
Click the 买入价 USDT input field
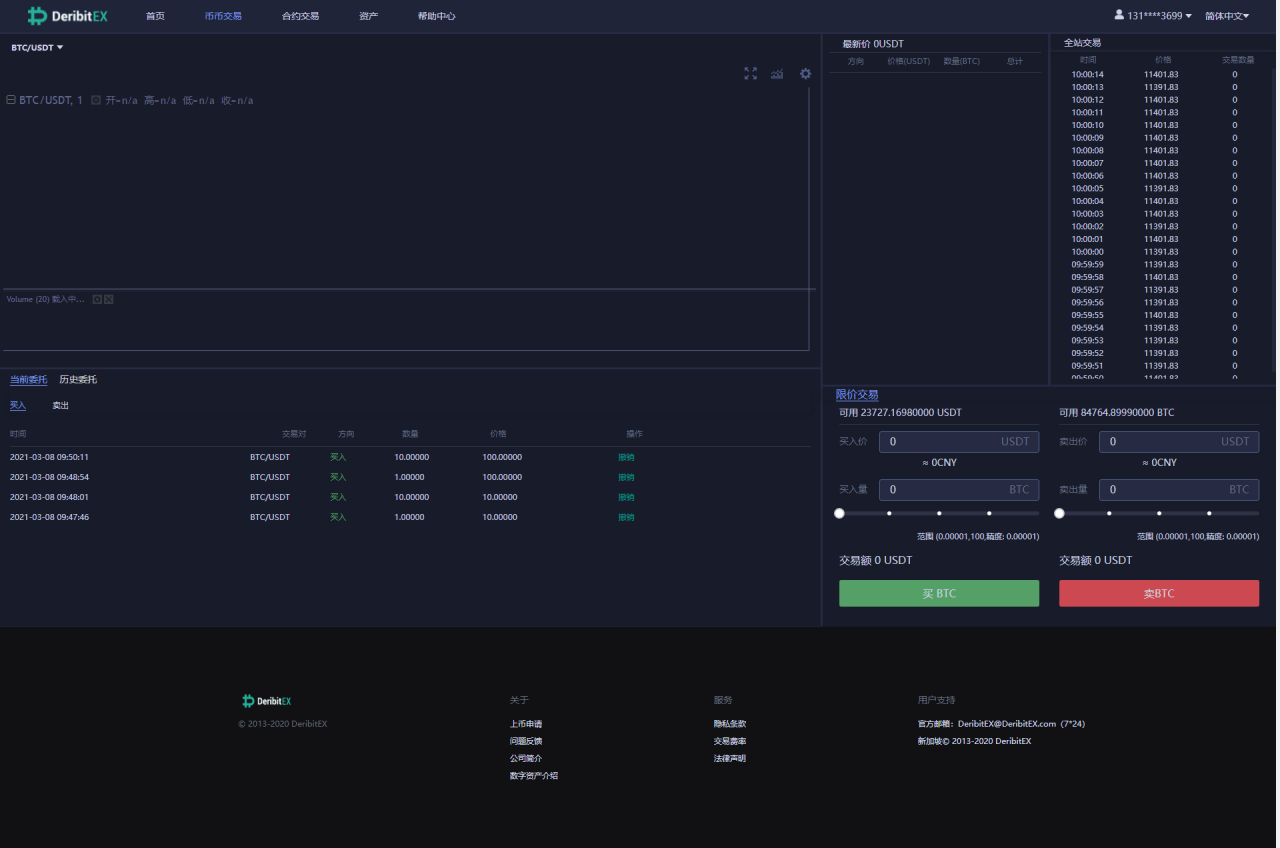(959, 441)
